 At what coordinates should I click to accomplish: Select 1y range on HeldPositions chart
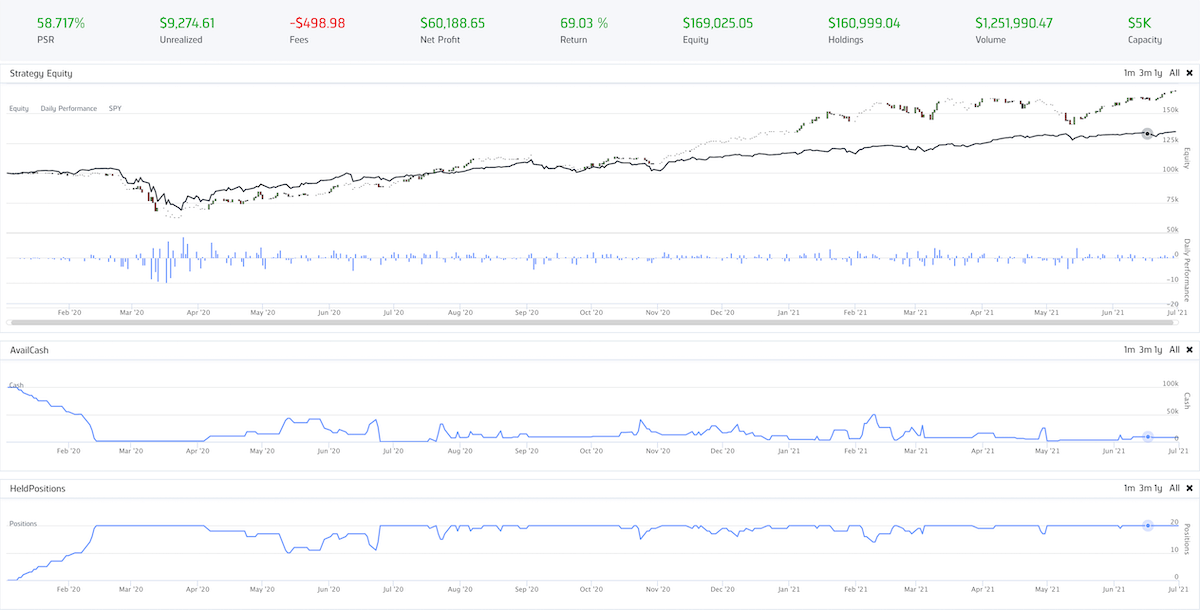click(x=1159, y=488)
